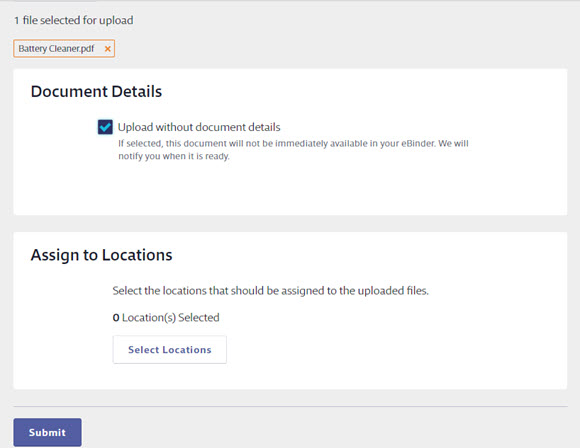Open the Select Locations picker
The height and width of the screenshot is (448, 580).
click(x=170, y=350)
